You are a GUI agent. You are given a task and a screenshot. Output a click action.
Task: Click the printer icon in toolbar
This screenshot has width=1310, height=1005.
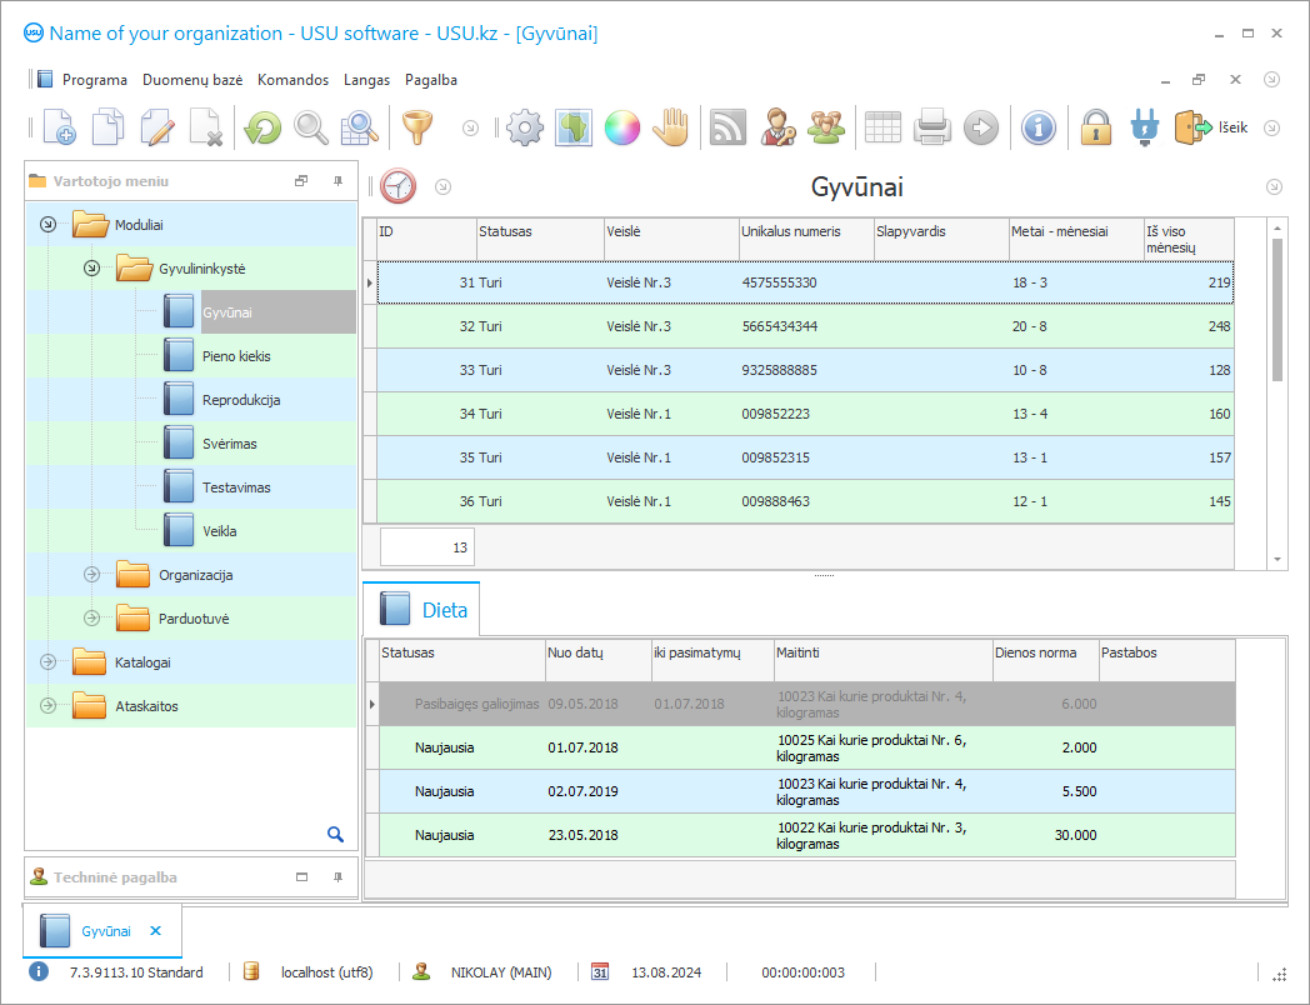coord(932,128)
